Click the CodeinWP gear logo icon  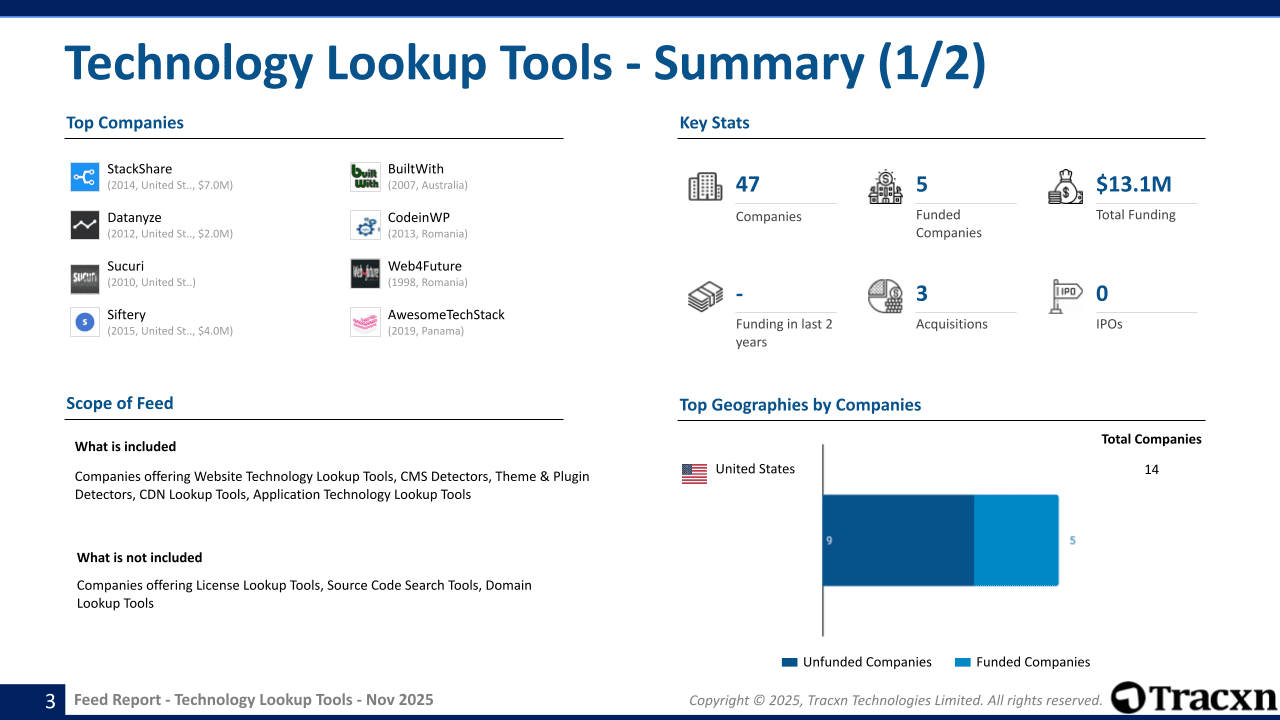pyautogui.click(x=365, y=225)
